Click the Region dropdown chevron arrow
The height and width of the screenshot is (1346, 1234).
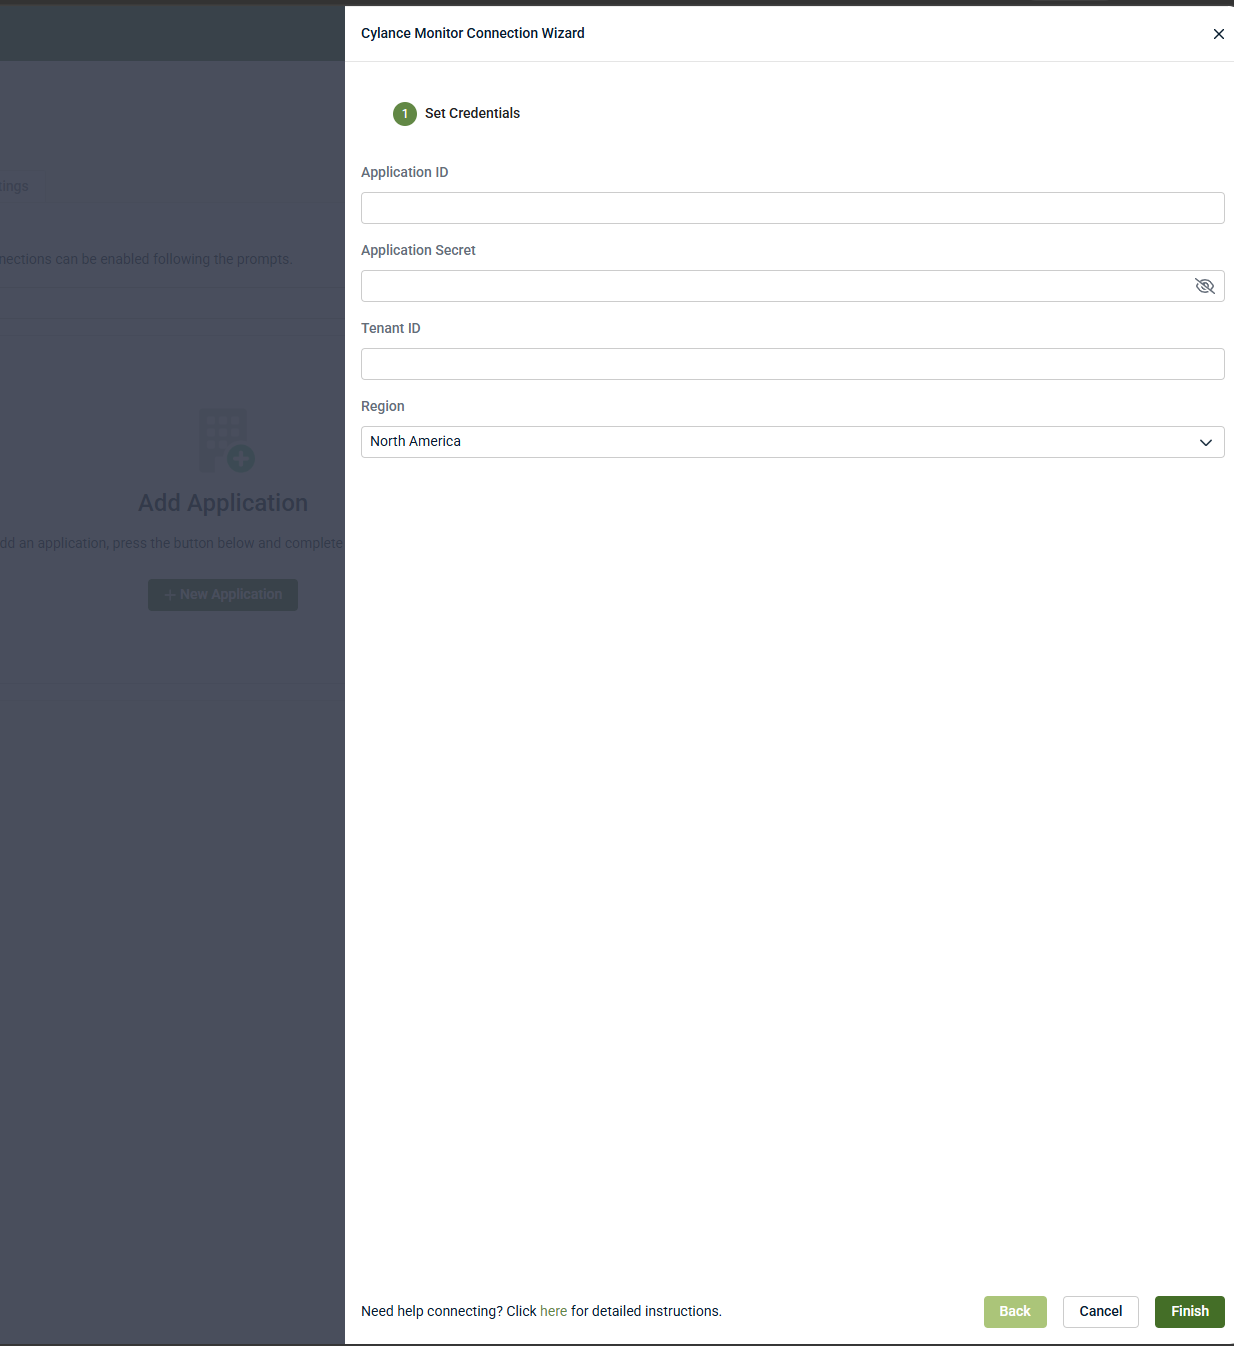tap(1205, 442)
